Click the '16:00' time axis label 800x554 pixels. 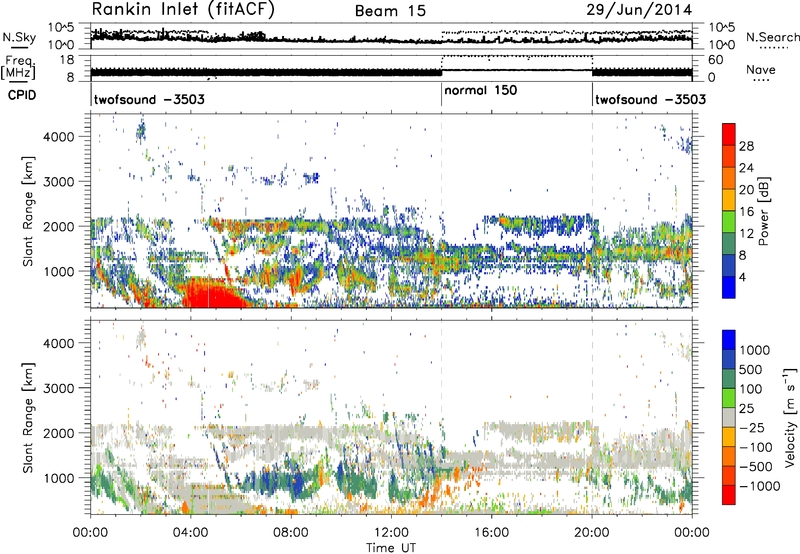(491, 532)
